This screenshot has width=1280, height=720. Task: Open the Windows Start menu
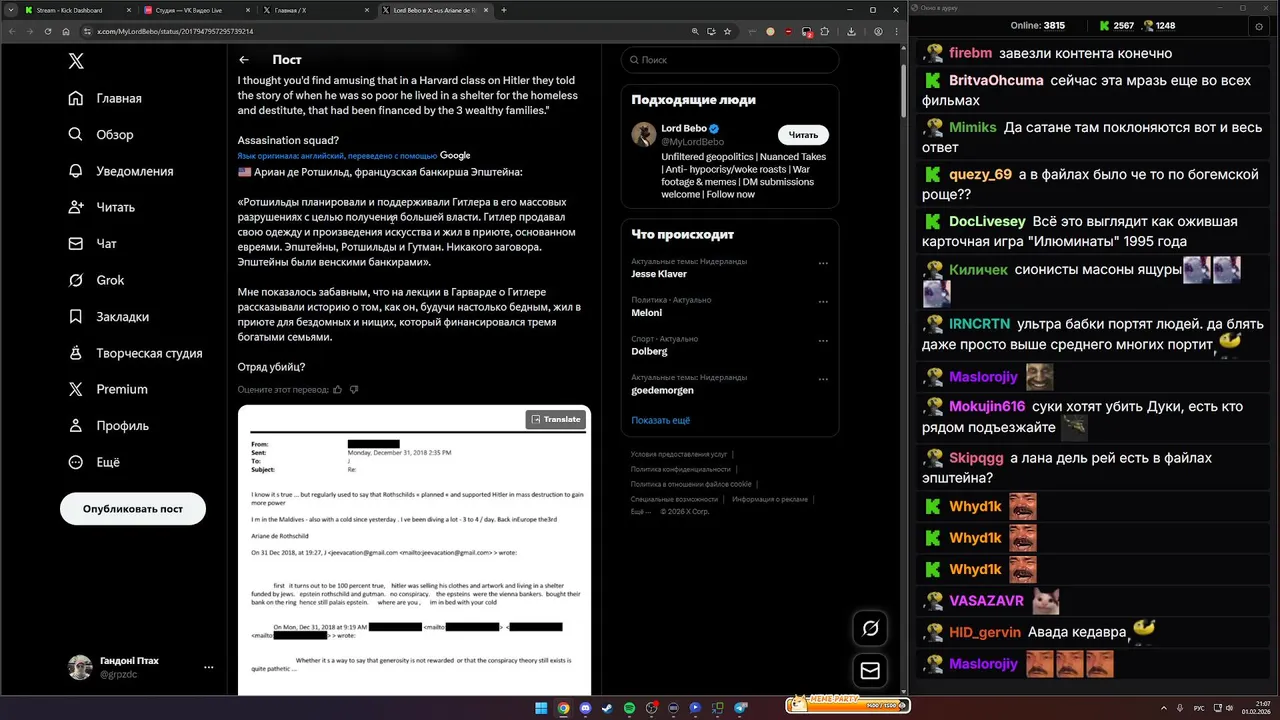pos(541,708)
